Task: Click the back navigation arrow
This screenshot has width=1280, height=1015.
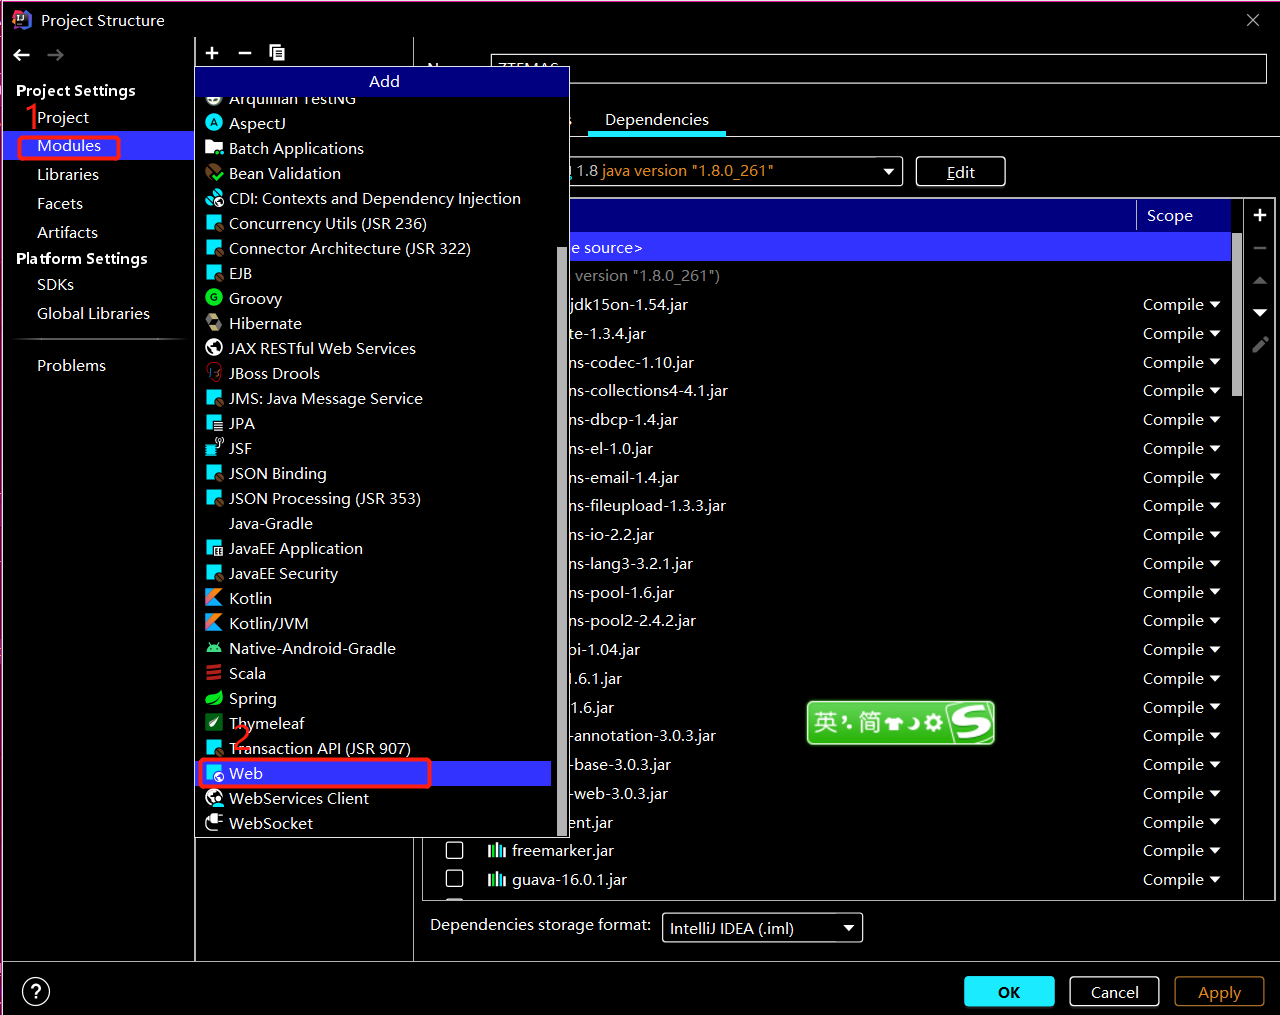Action: pos(22,55)
